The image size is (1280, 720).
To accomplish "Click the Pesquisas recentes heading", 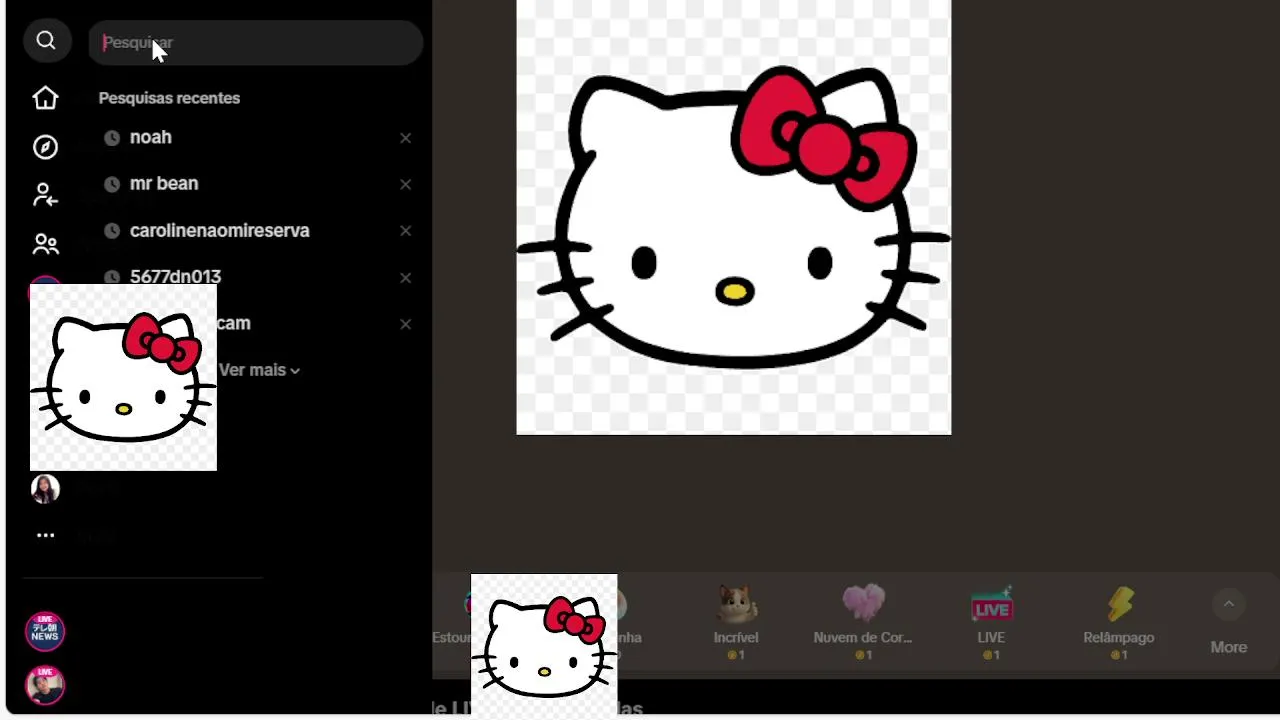I will [x=169, y=98].
